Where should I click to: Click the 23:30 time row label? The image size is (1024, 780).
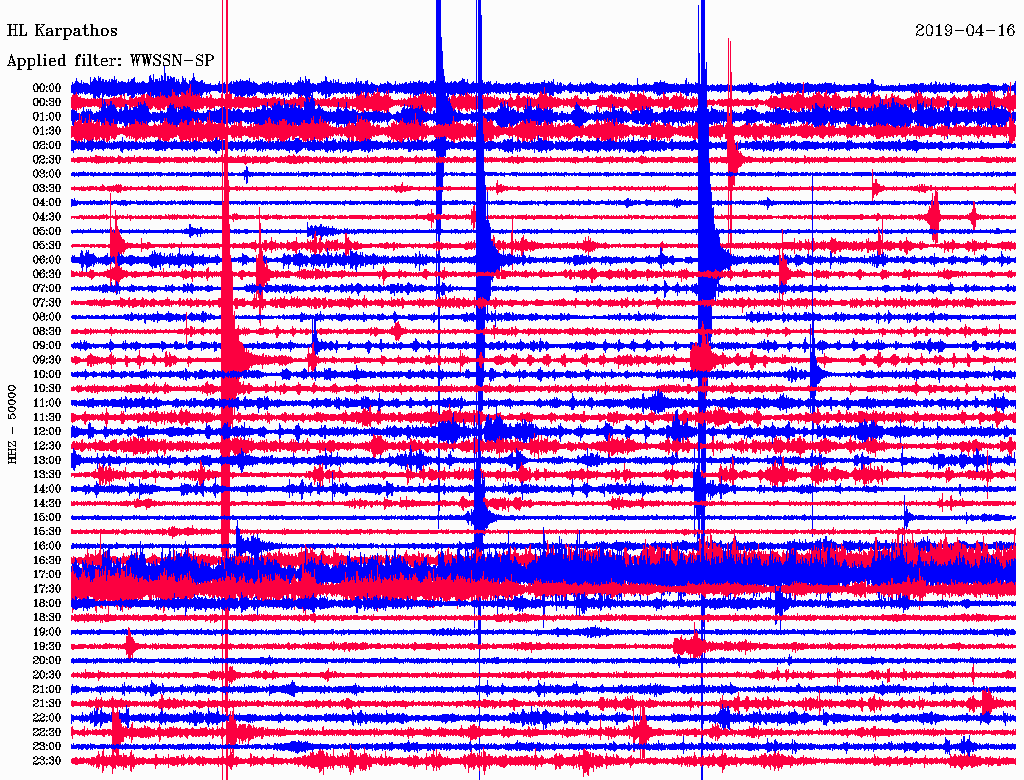click(x=47, y=761)
